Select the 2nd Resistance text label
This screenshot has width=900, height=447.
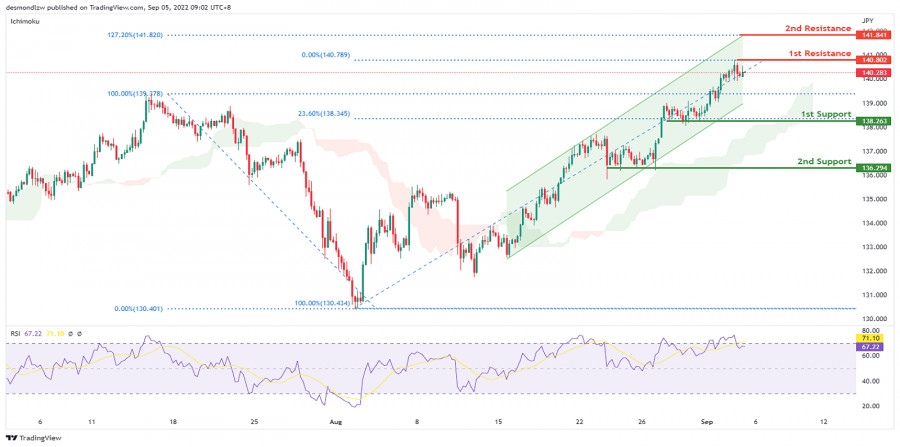click(x=817, y=27)
